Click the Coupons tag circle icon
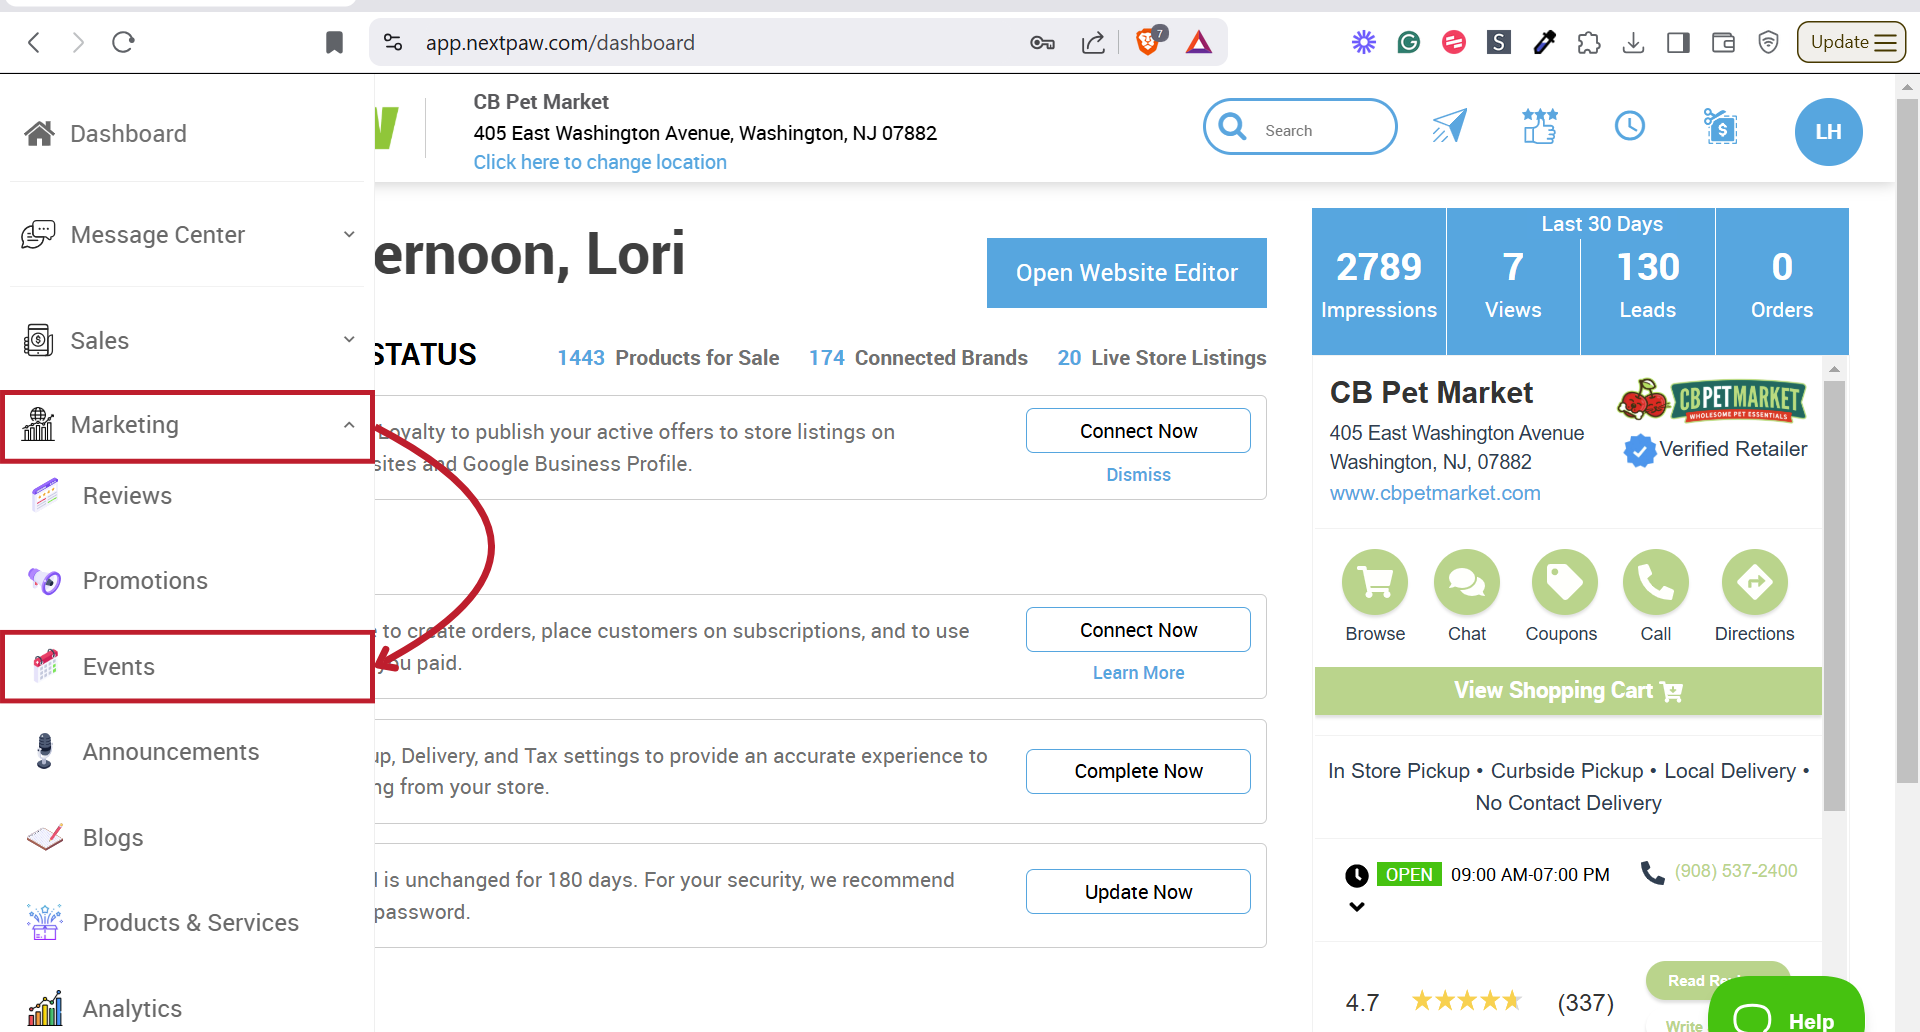Image resolution: width=1920 pixels, height=1032 pixels. (1564, 582)
